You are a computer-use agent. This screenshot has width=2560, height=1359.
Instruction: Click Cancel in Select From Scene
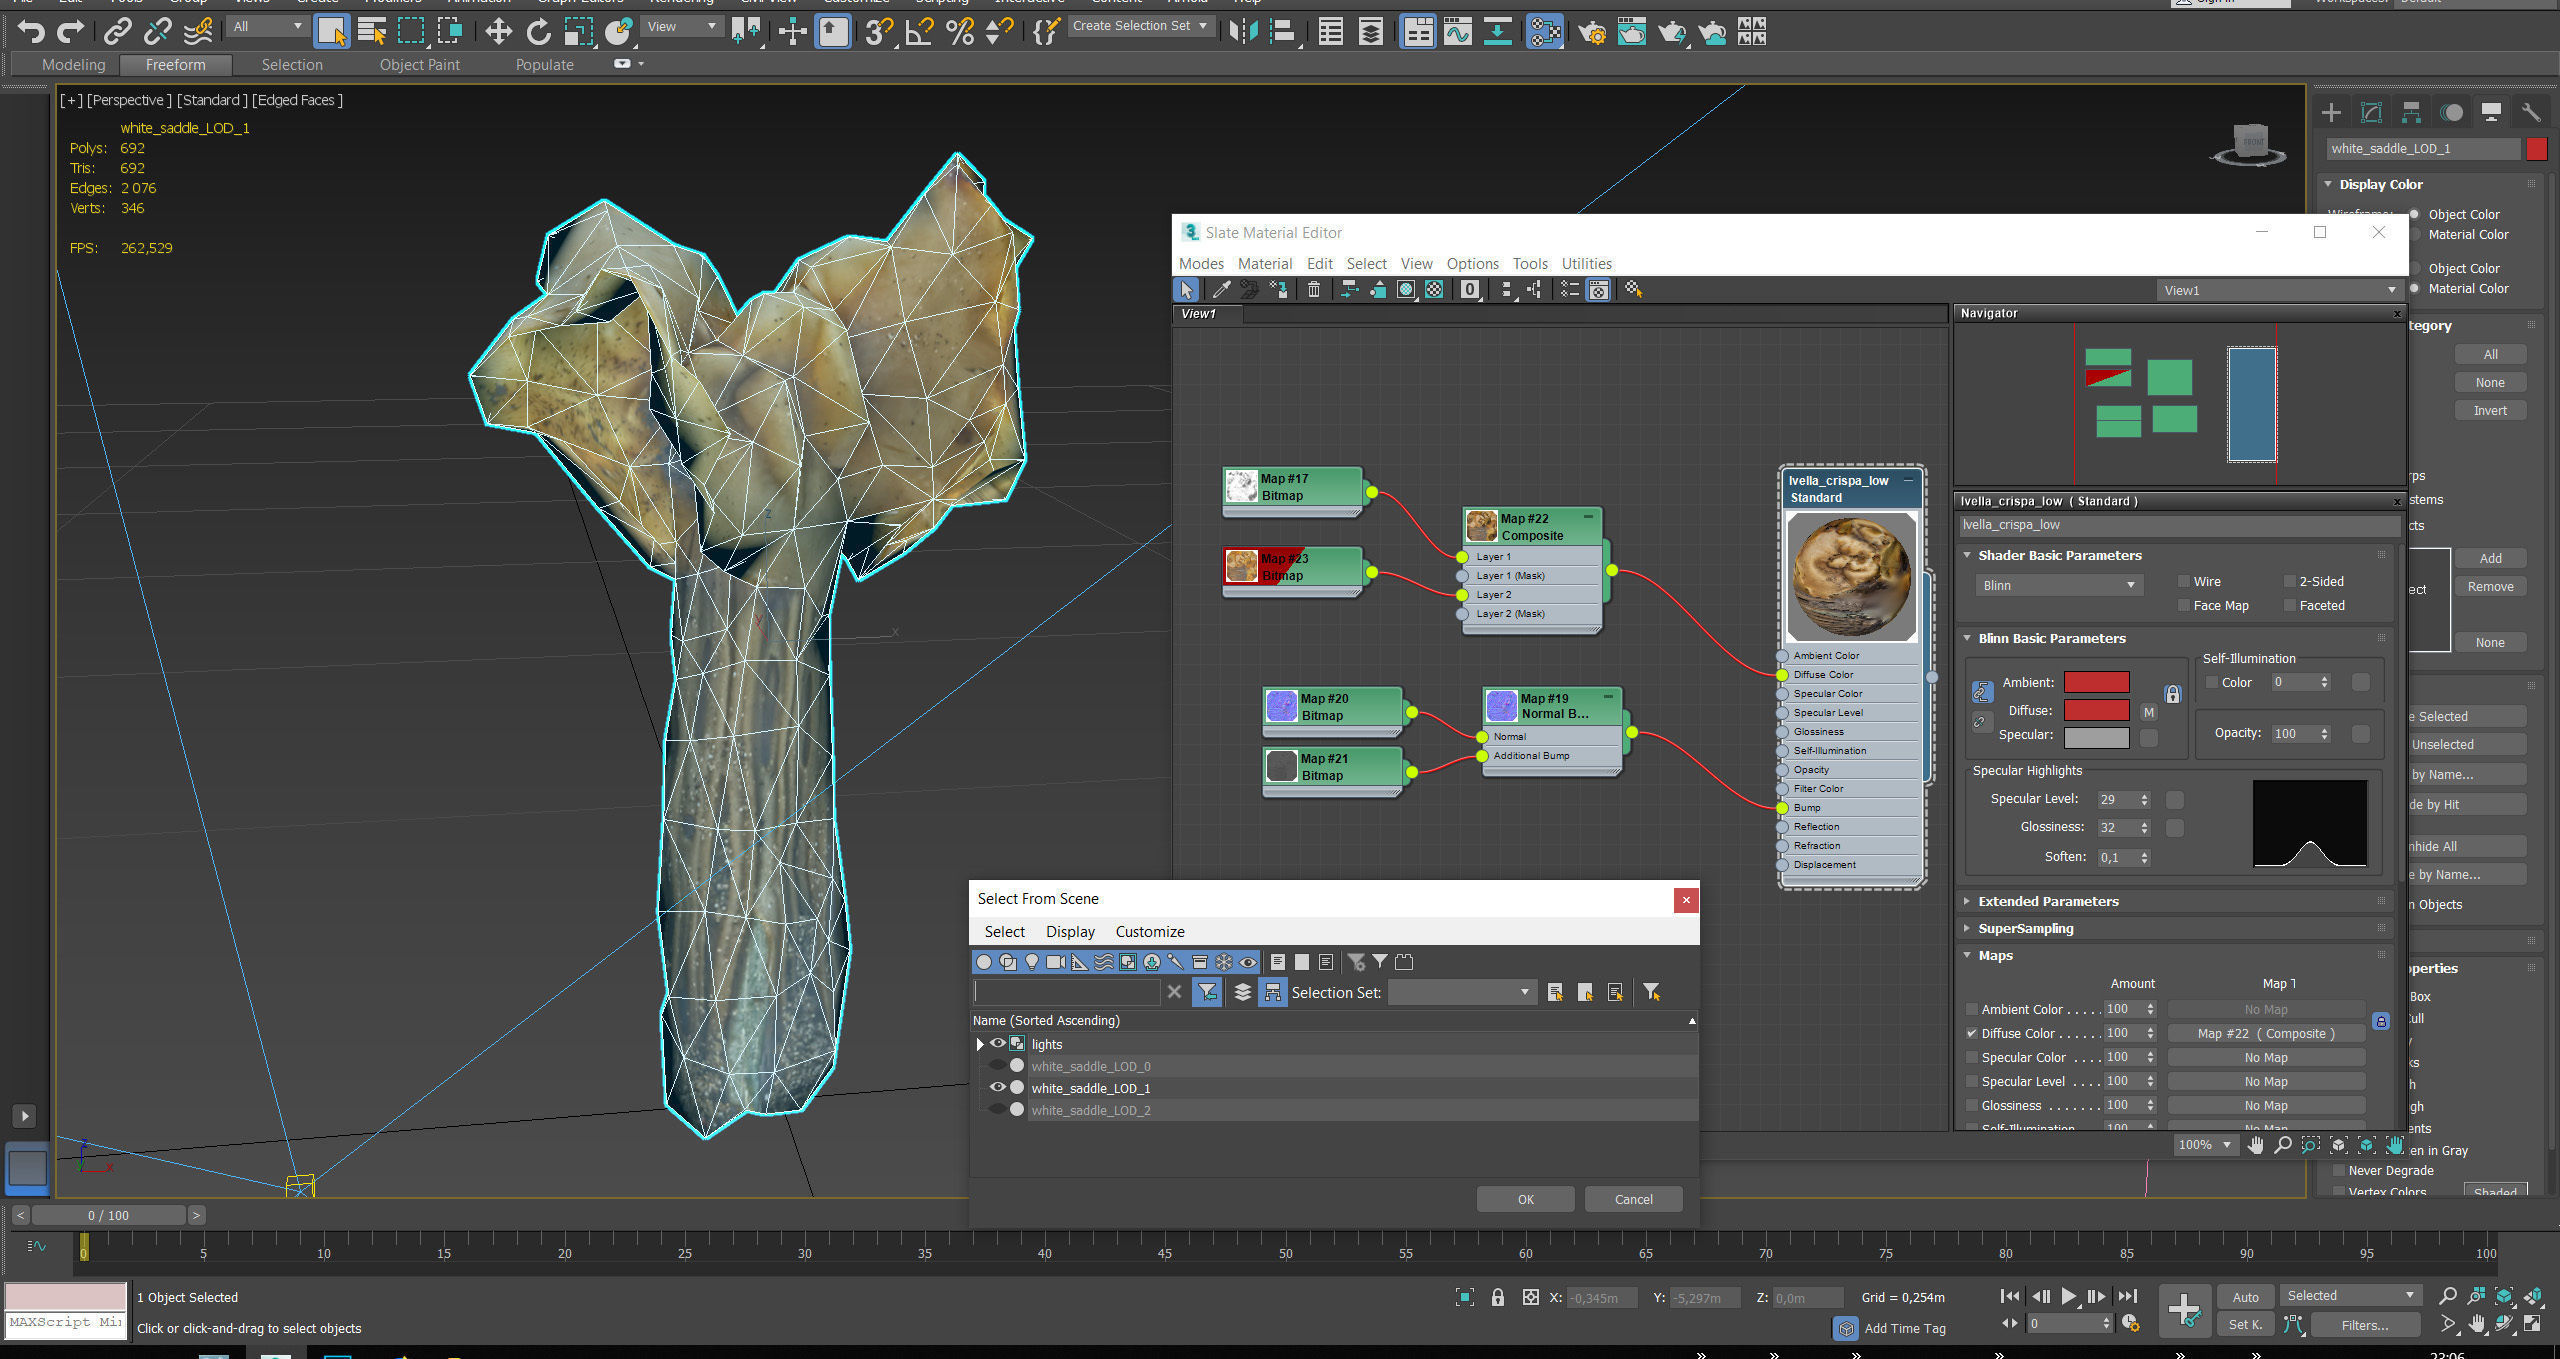1633,1199
